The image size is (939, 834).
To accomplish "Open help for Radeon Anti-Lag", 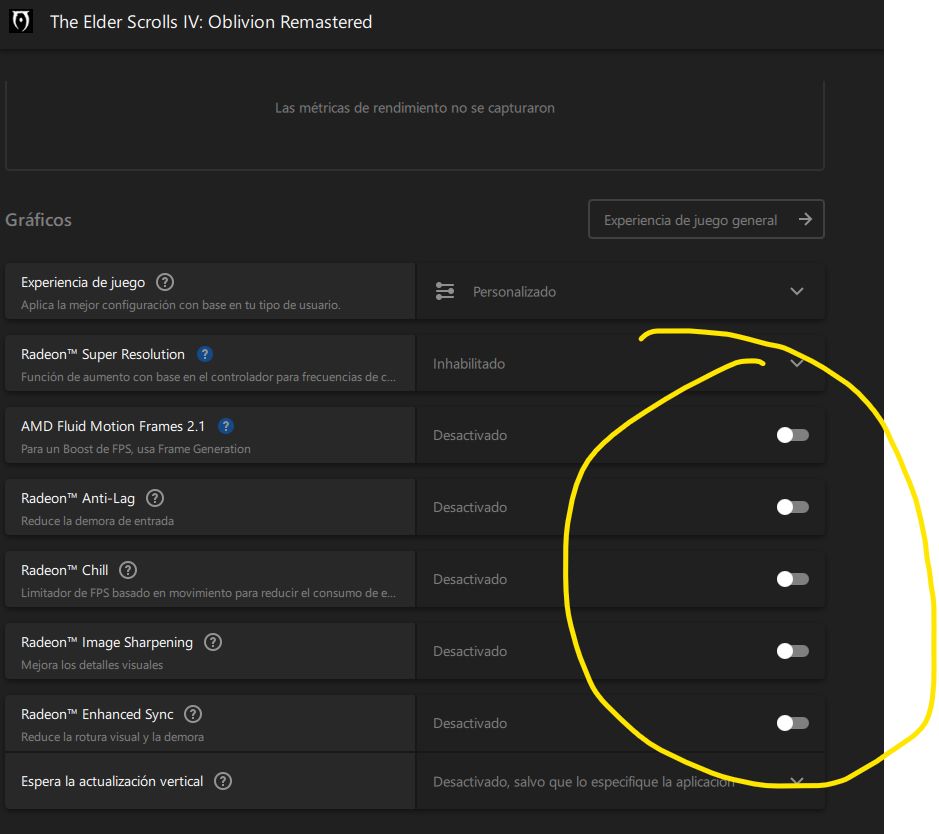I will (x=155, y=498).
